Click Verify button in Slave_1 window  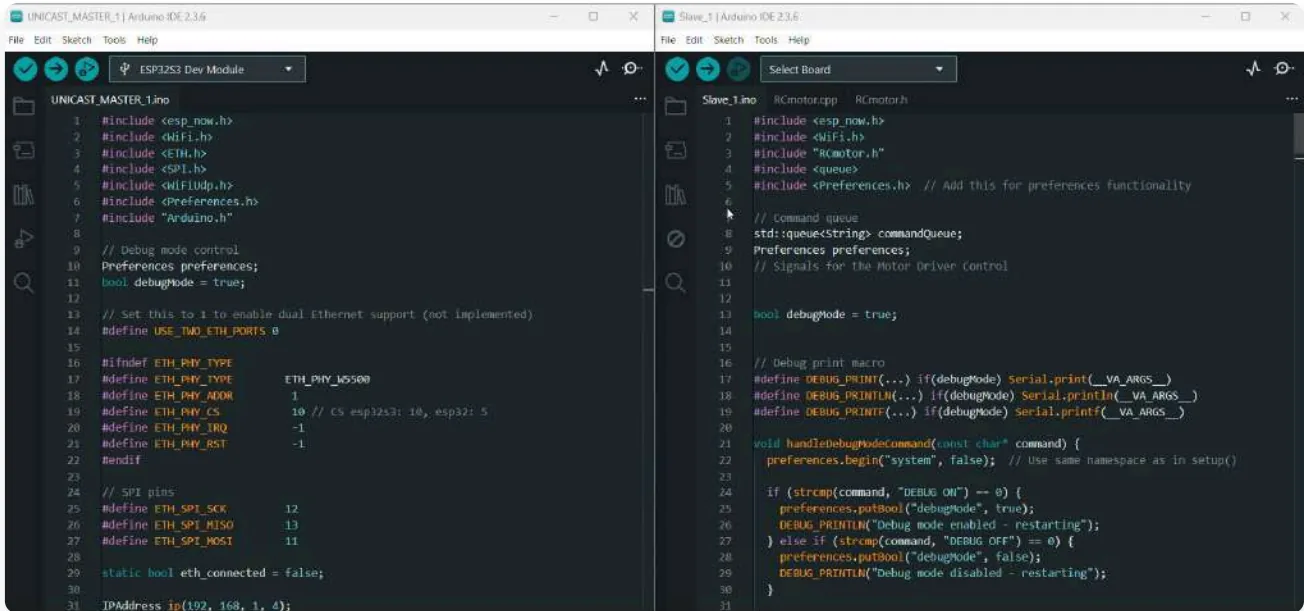pos(677,69)
